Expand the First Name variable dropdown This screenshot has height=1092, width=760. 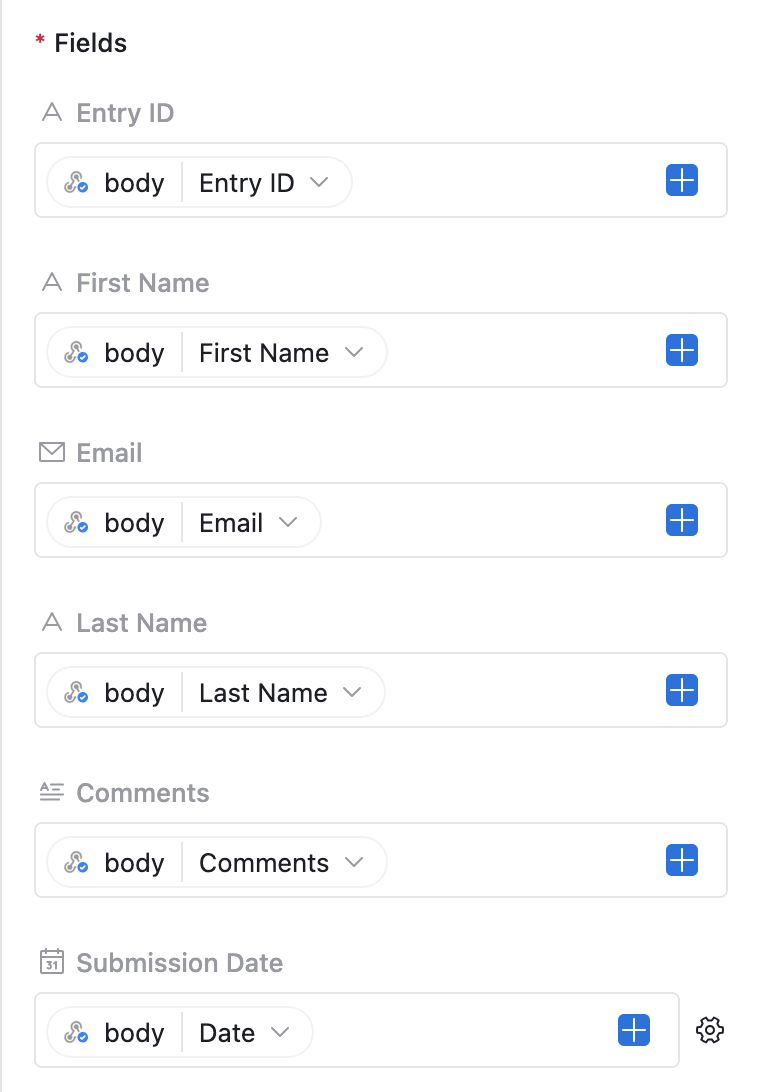pos(353,353)
